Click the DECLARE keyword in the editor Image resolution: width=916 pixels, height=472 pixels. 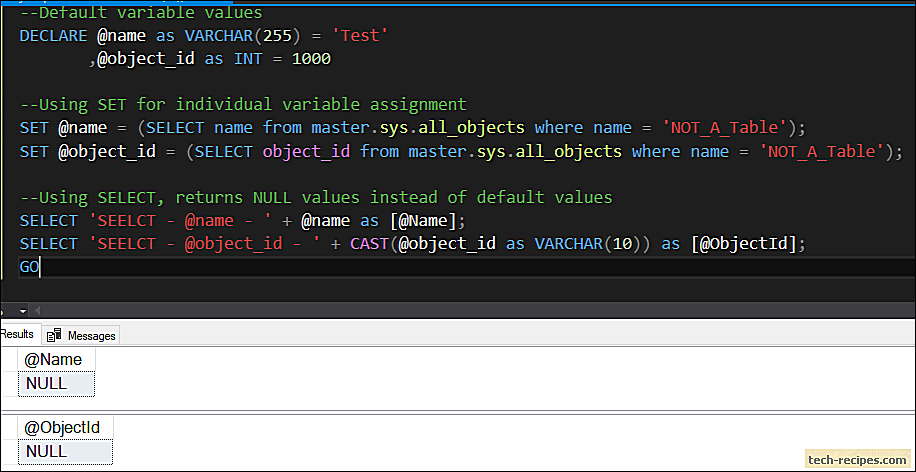(x=53, y=36)
